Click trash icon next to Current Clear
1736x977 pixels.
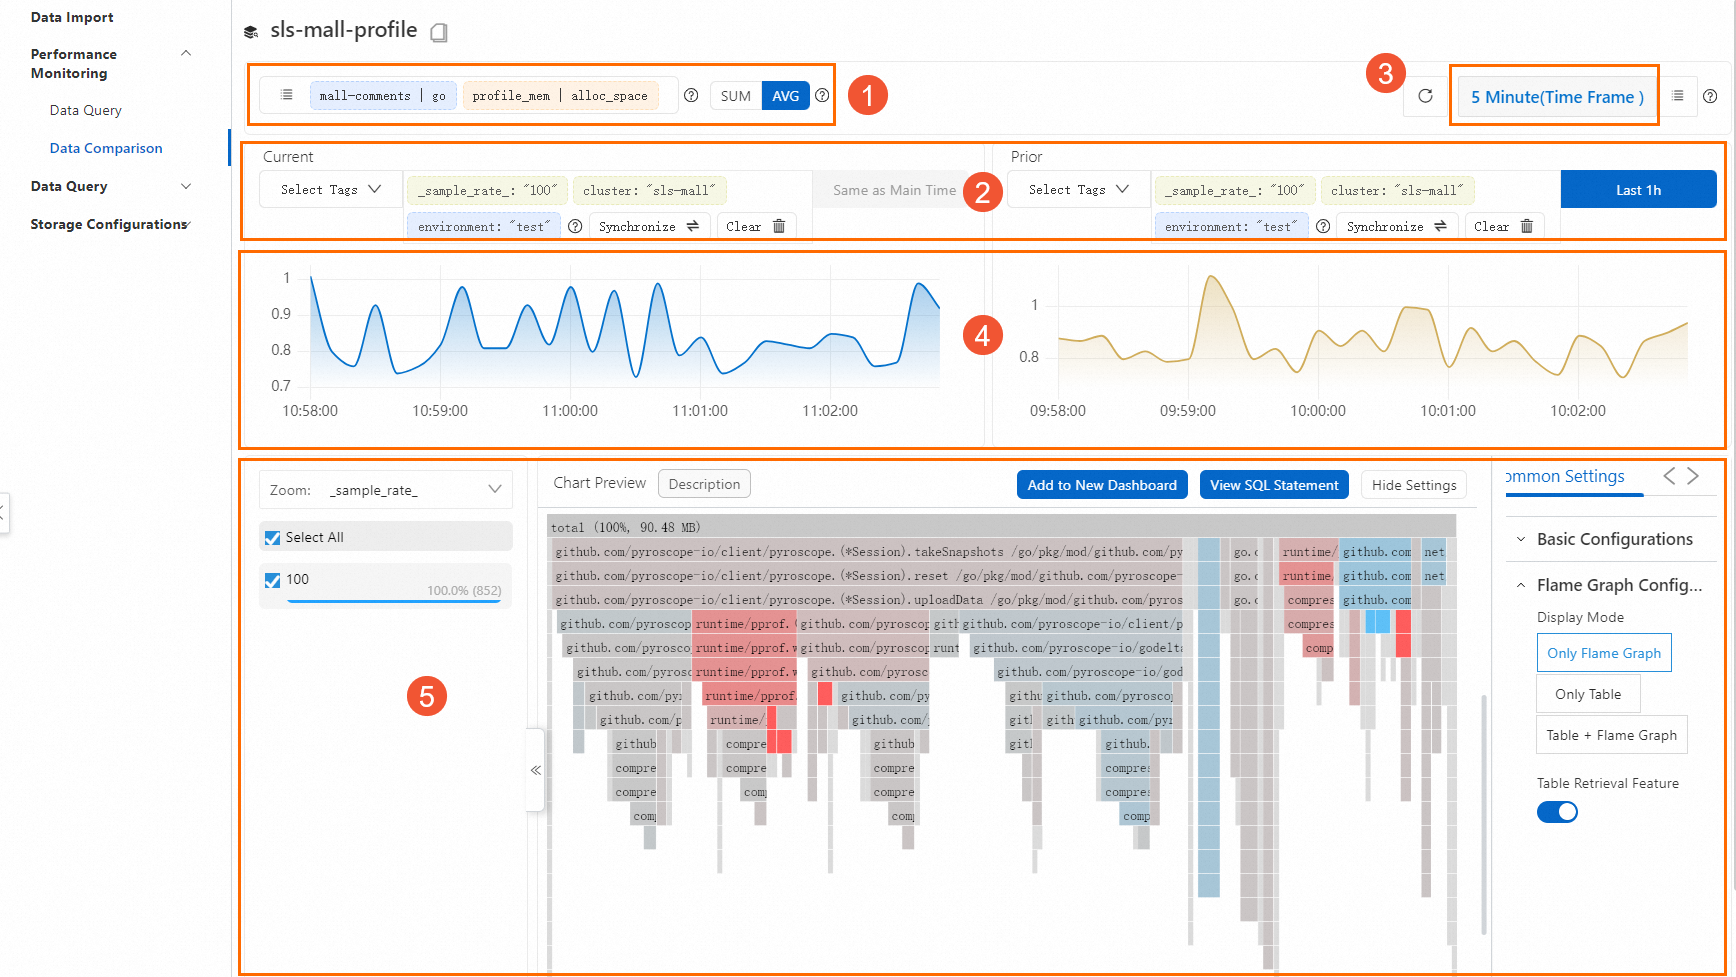(779, 226)
